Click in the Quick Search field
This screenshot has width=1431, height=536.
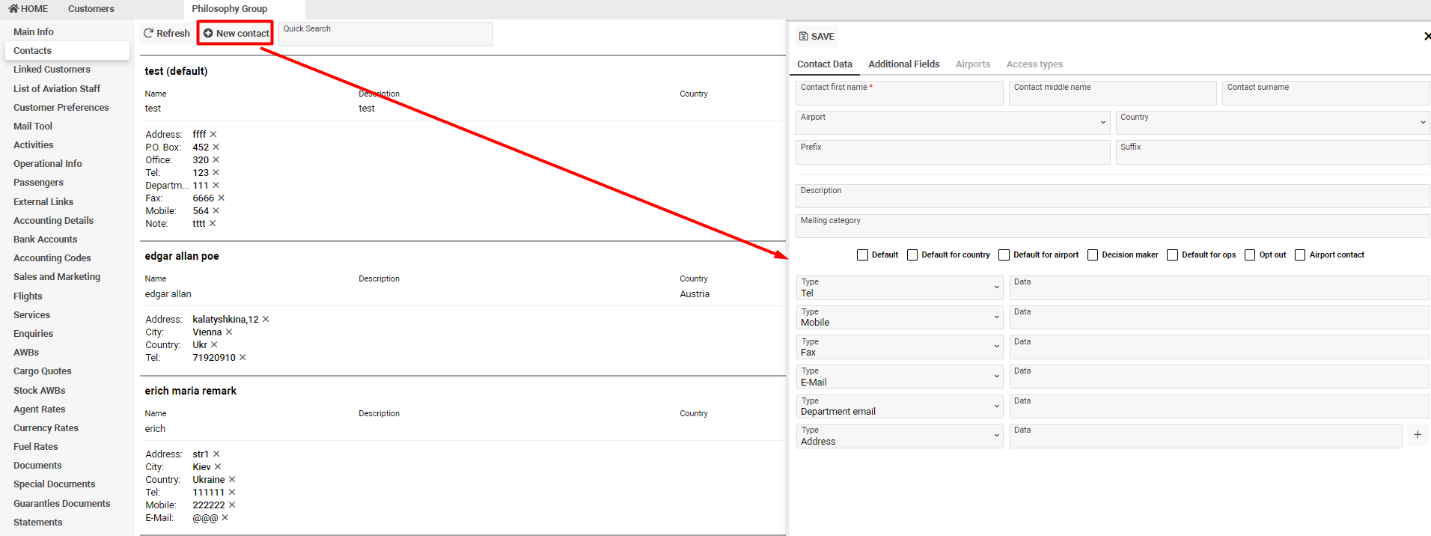click(385, 34)
